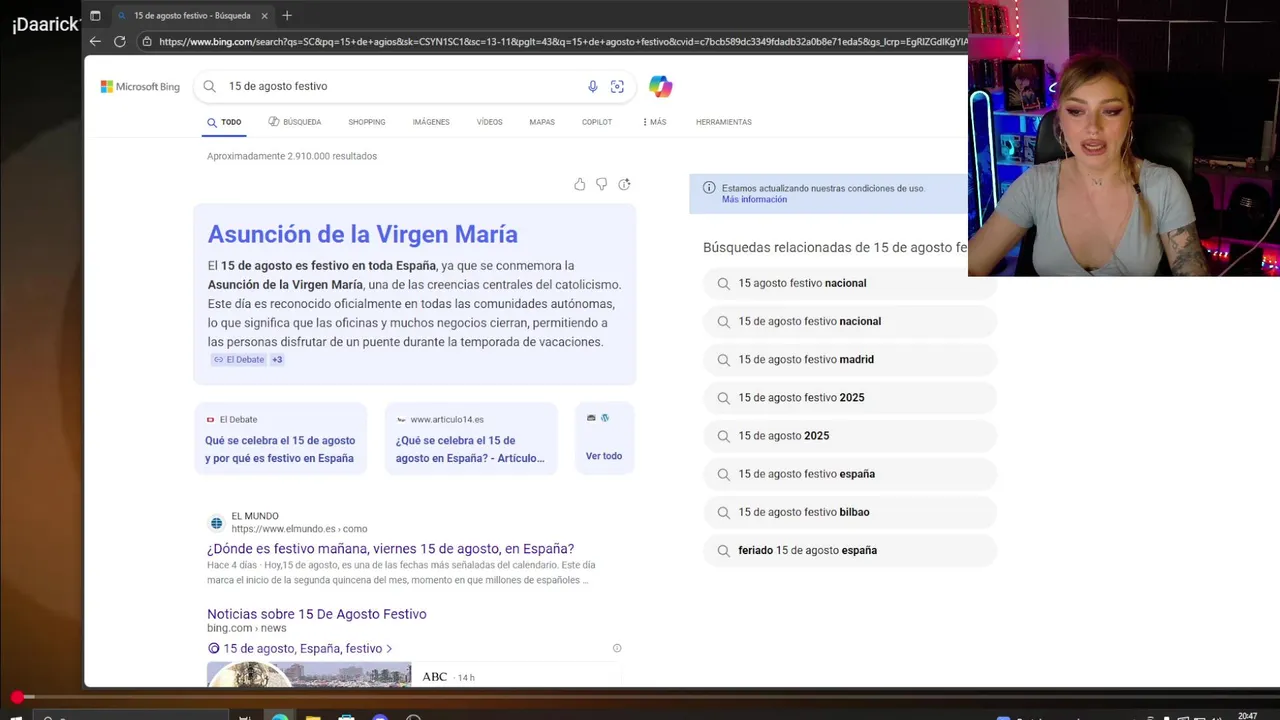The width and height of the screenshot is (1280, 720).
Task: Click the 'https://www.elmundo.es › como' URL text
Action: 299,529
